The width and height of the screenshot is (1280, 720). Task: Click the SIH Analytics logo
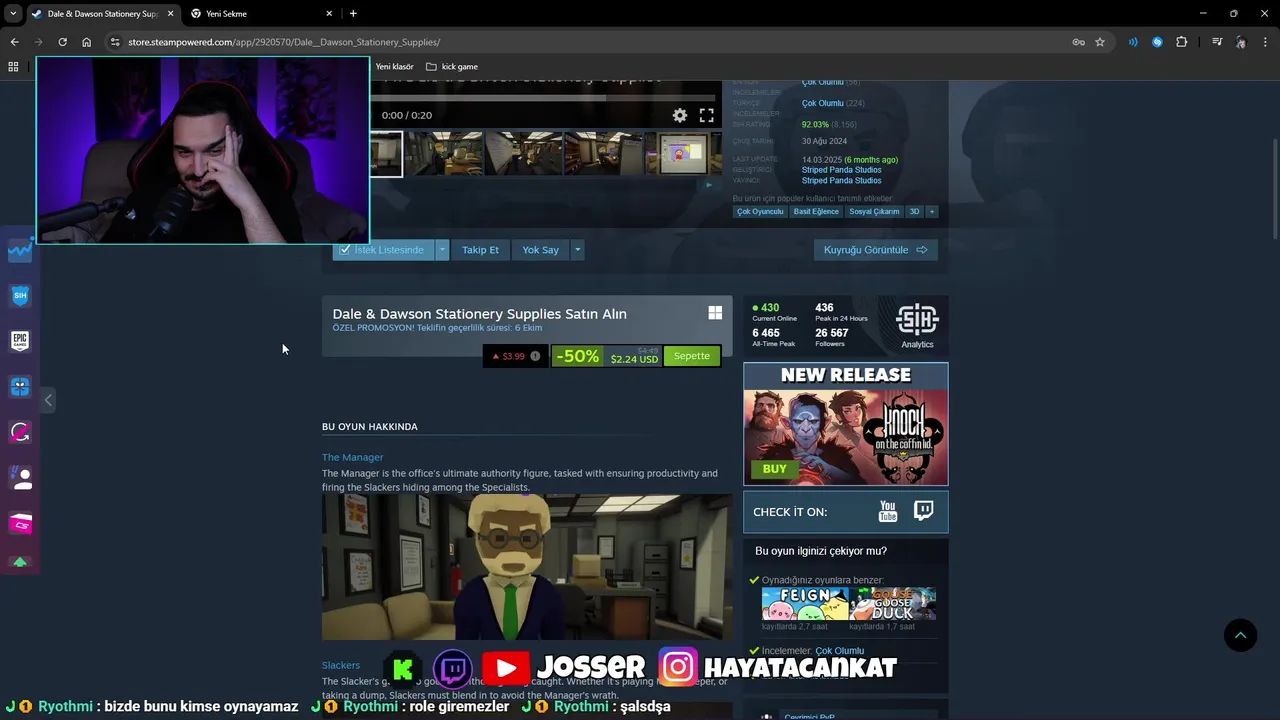pos(917,327)
